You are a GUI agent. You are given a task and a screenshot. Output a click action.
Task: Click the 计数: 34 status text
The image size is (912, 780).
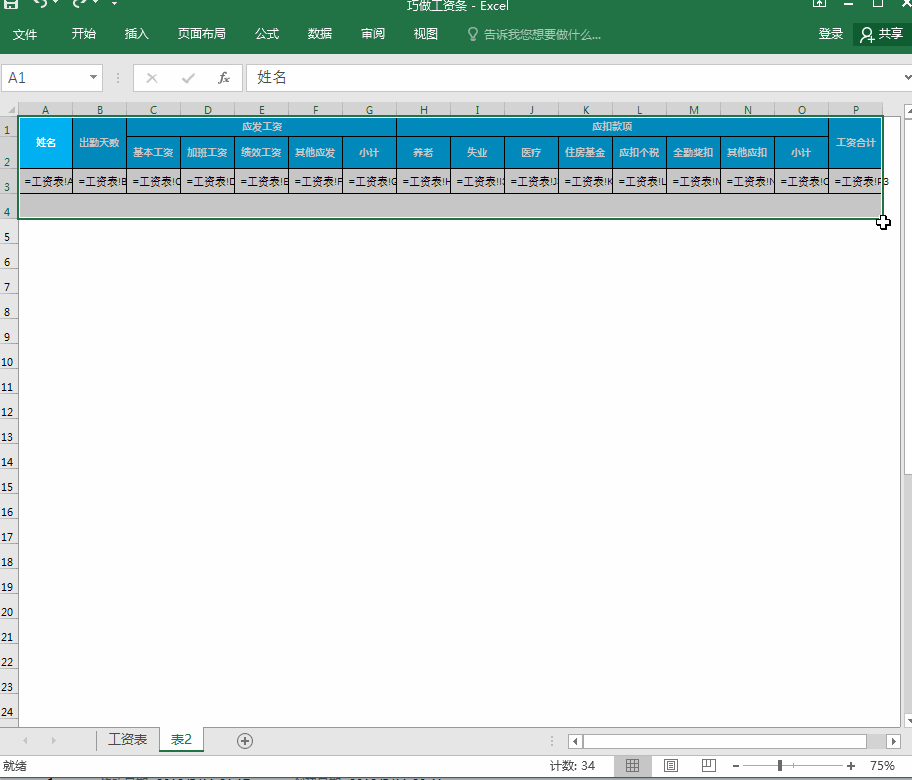click(572, 766)
